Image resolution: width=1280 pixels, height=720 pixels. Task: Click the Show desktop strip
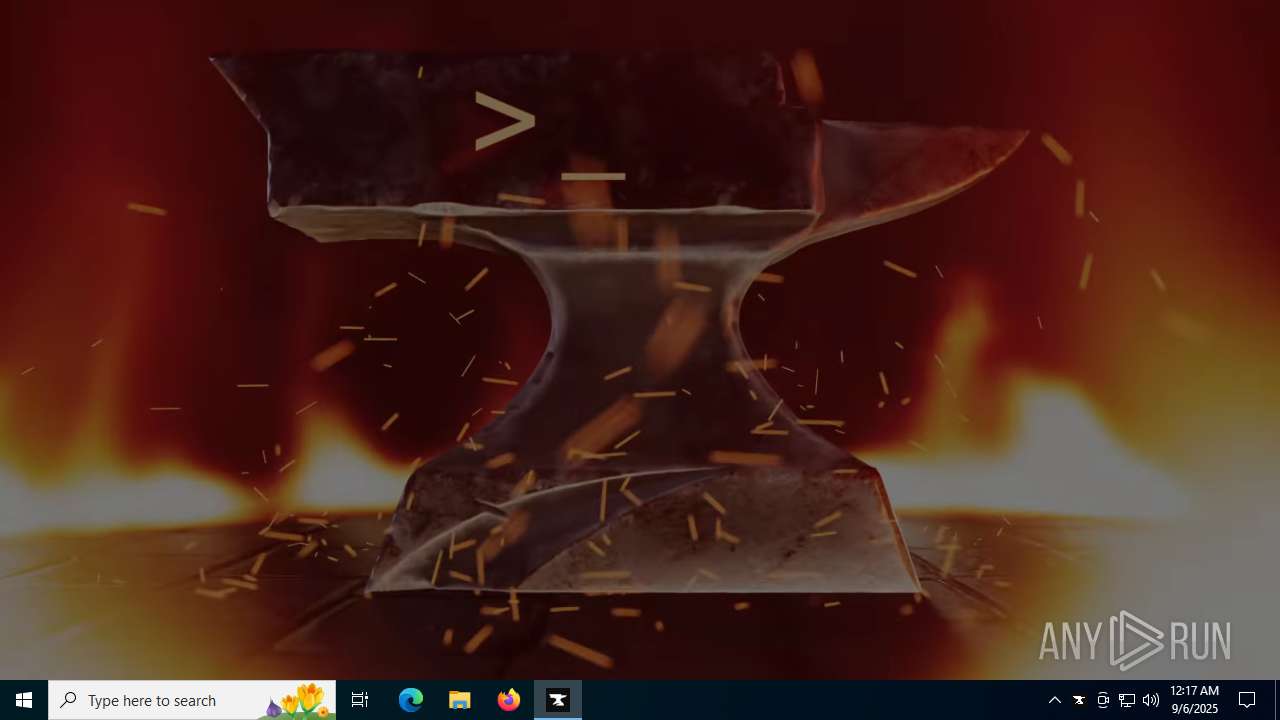[x=1277, y=700]
